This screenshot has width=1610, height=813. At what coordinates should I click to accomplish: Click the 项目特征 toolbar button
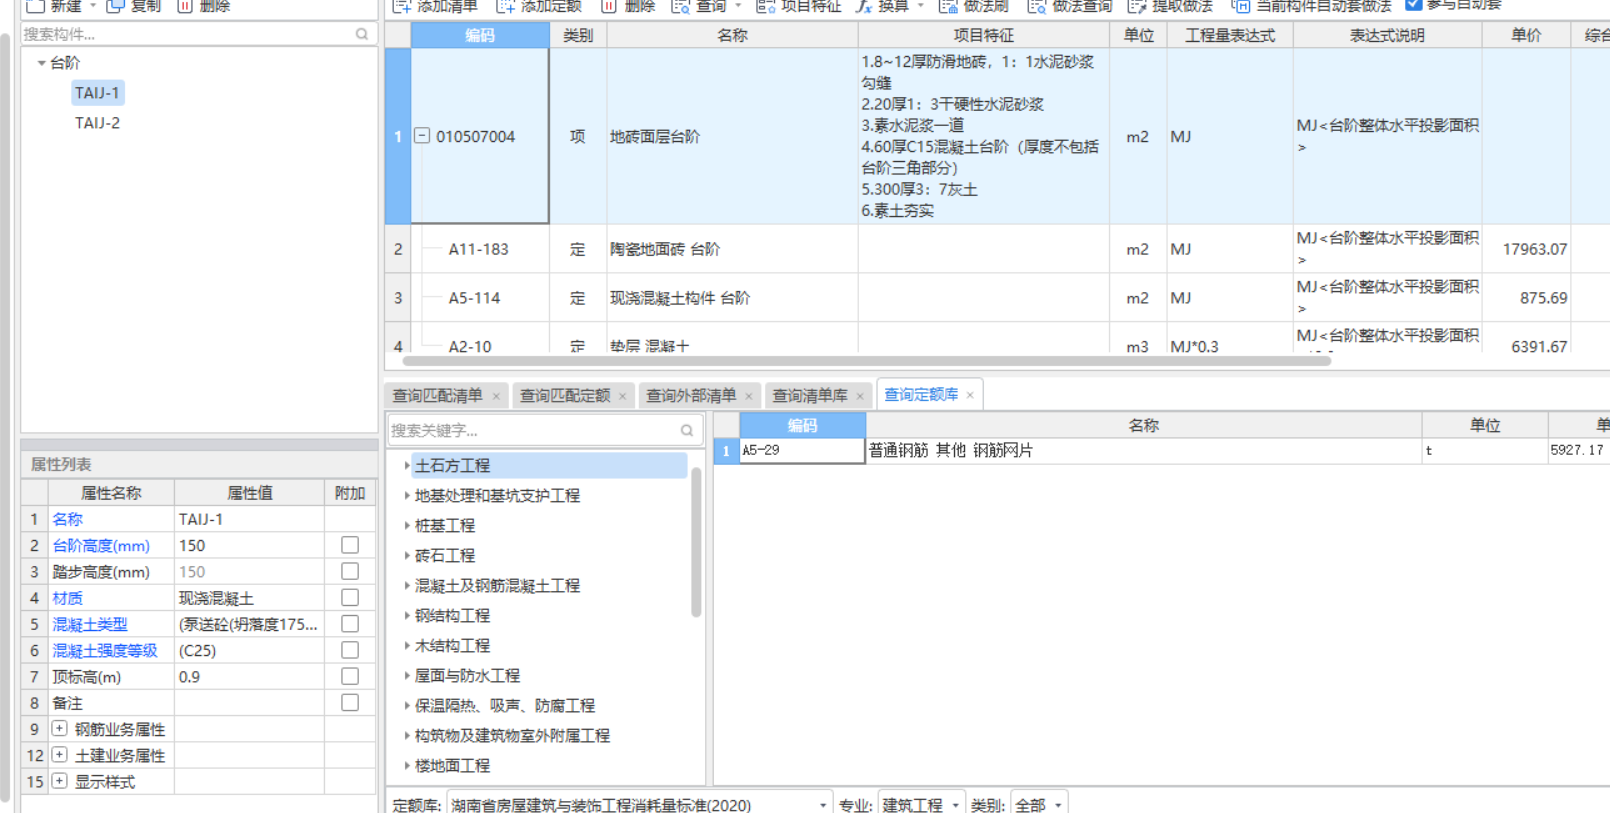pyautogui.click(x=799, y=6)
